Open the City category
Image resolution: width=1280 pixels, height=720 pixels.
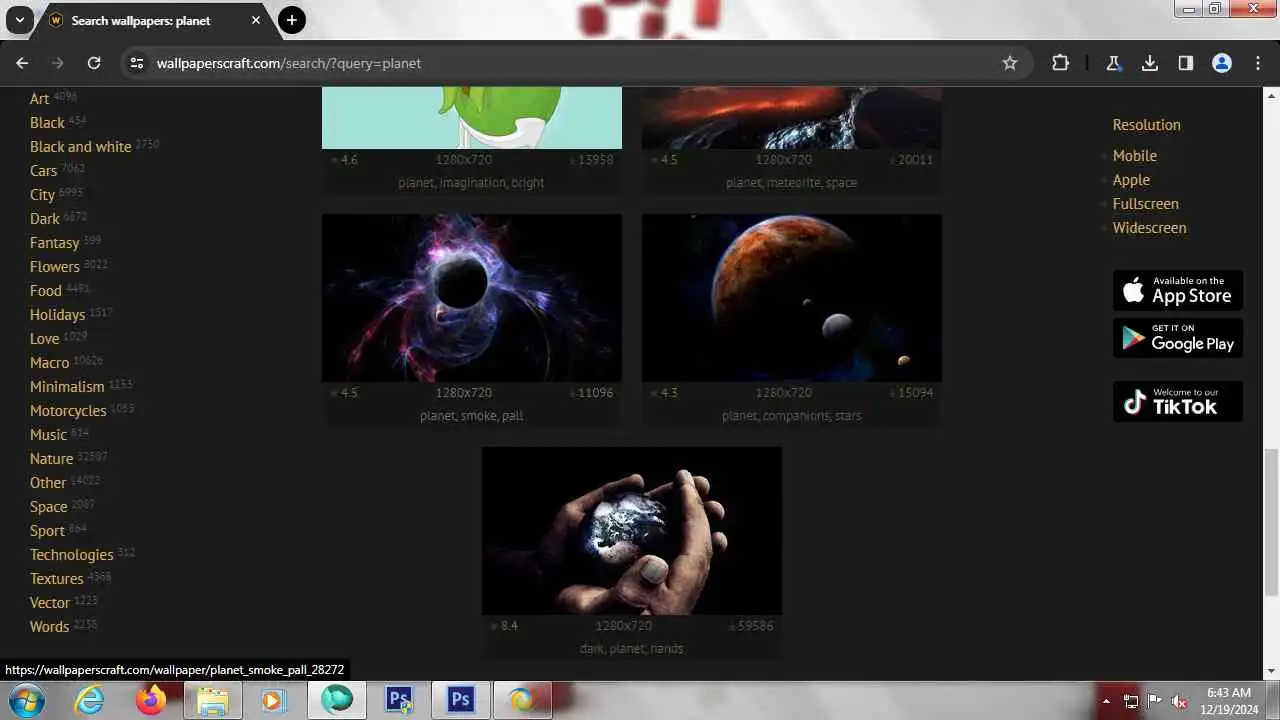tap(42, 194)
